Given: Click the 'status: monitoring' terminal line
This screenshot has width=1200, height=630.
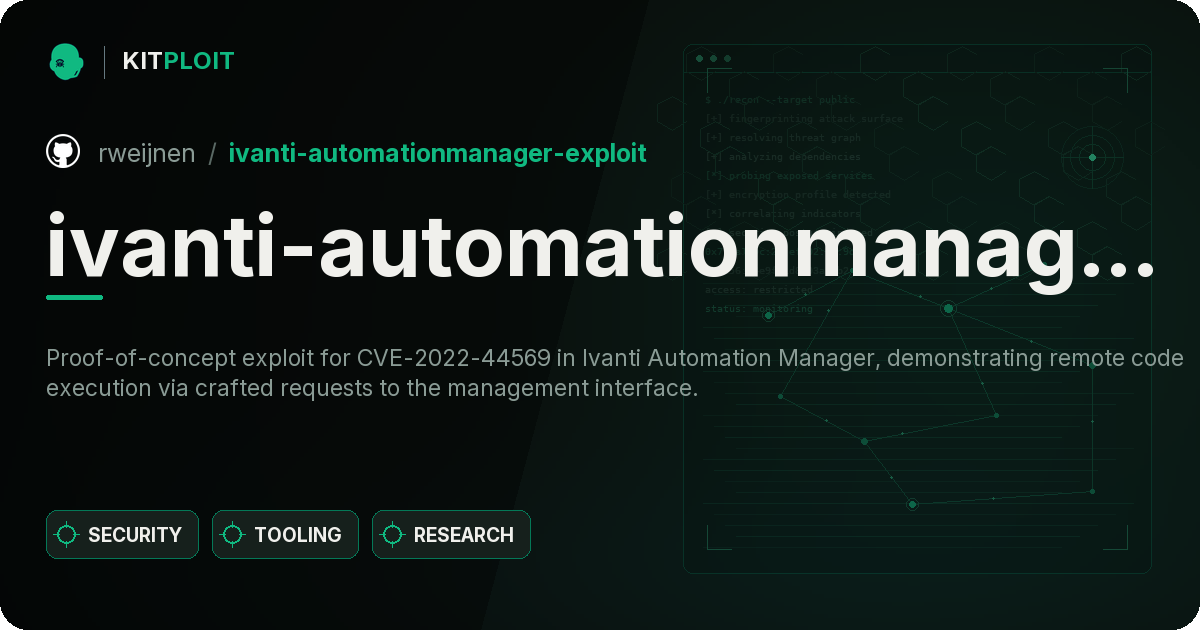Looking at the screenshot, I should coord(759,309).
